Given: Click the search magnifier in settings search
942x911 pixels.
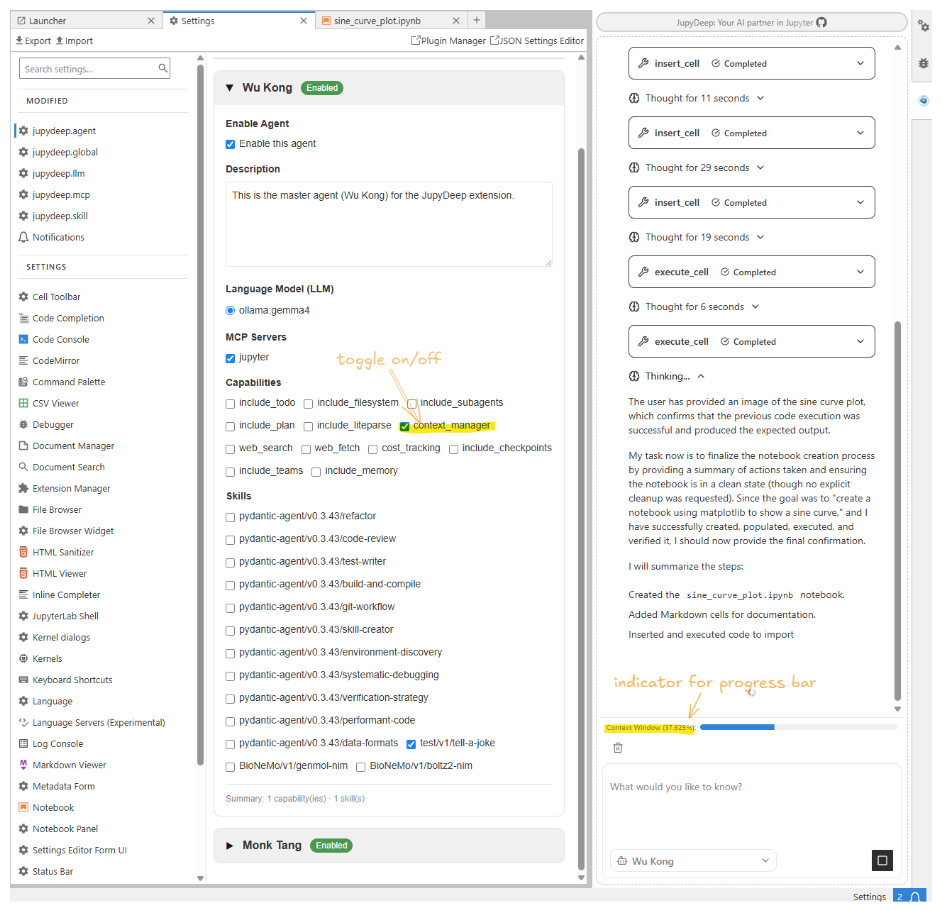Looking at the screenshot, I should tap(163, 68).
